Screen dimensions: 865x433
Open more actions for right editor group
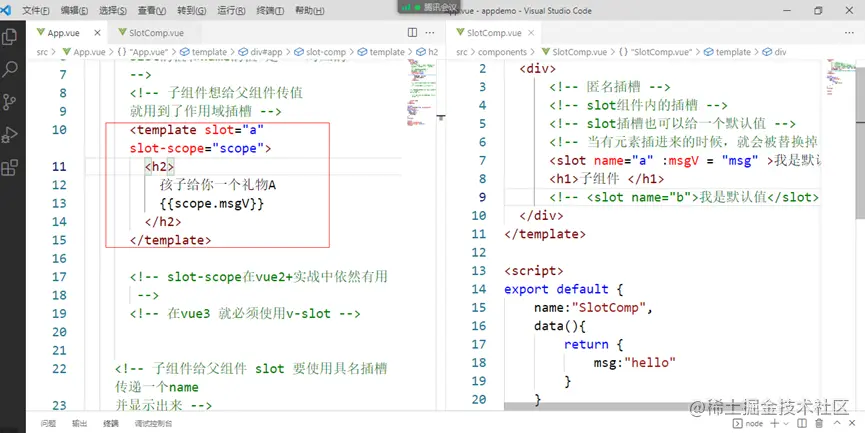849,33
